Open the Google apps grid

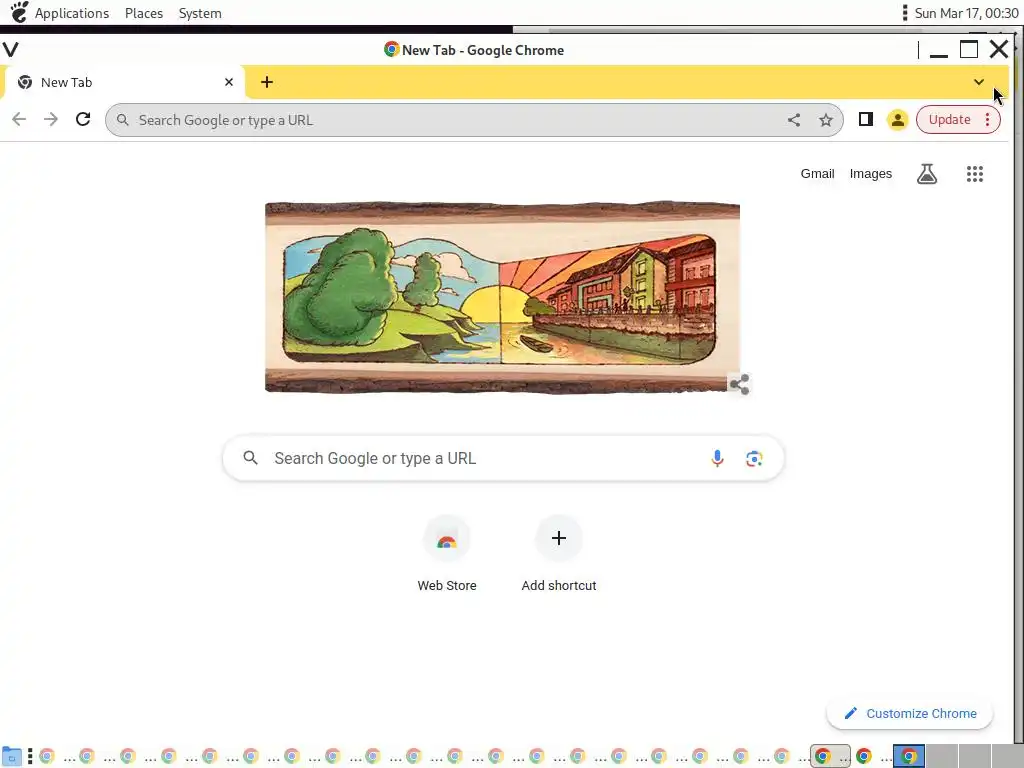tap(974, 174)
